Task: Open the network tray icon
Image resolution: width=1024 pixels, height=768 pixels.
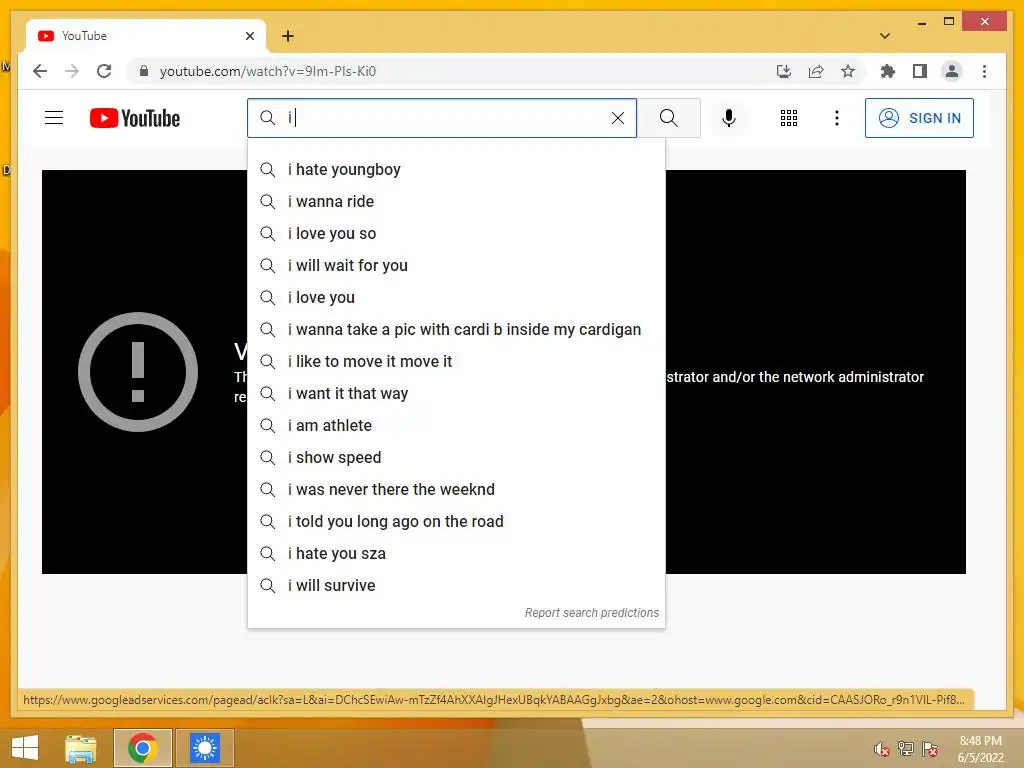Action: click(x=906, y=749)
